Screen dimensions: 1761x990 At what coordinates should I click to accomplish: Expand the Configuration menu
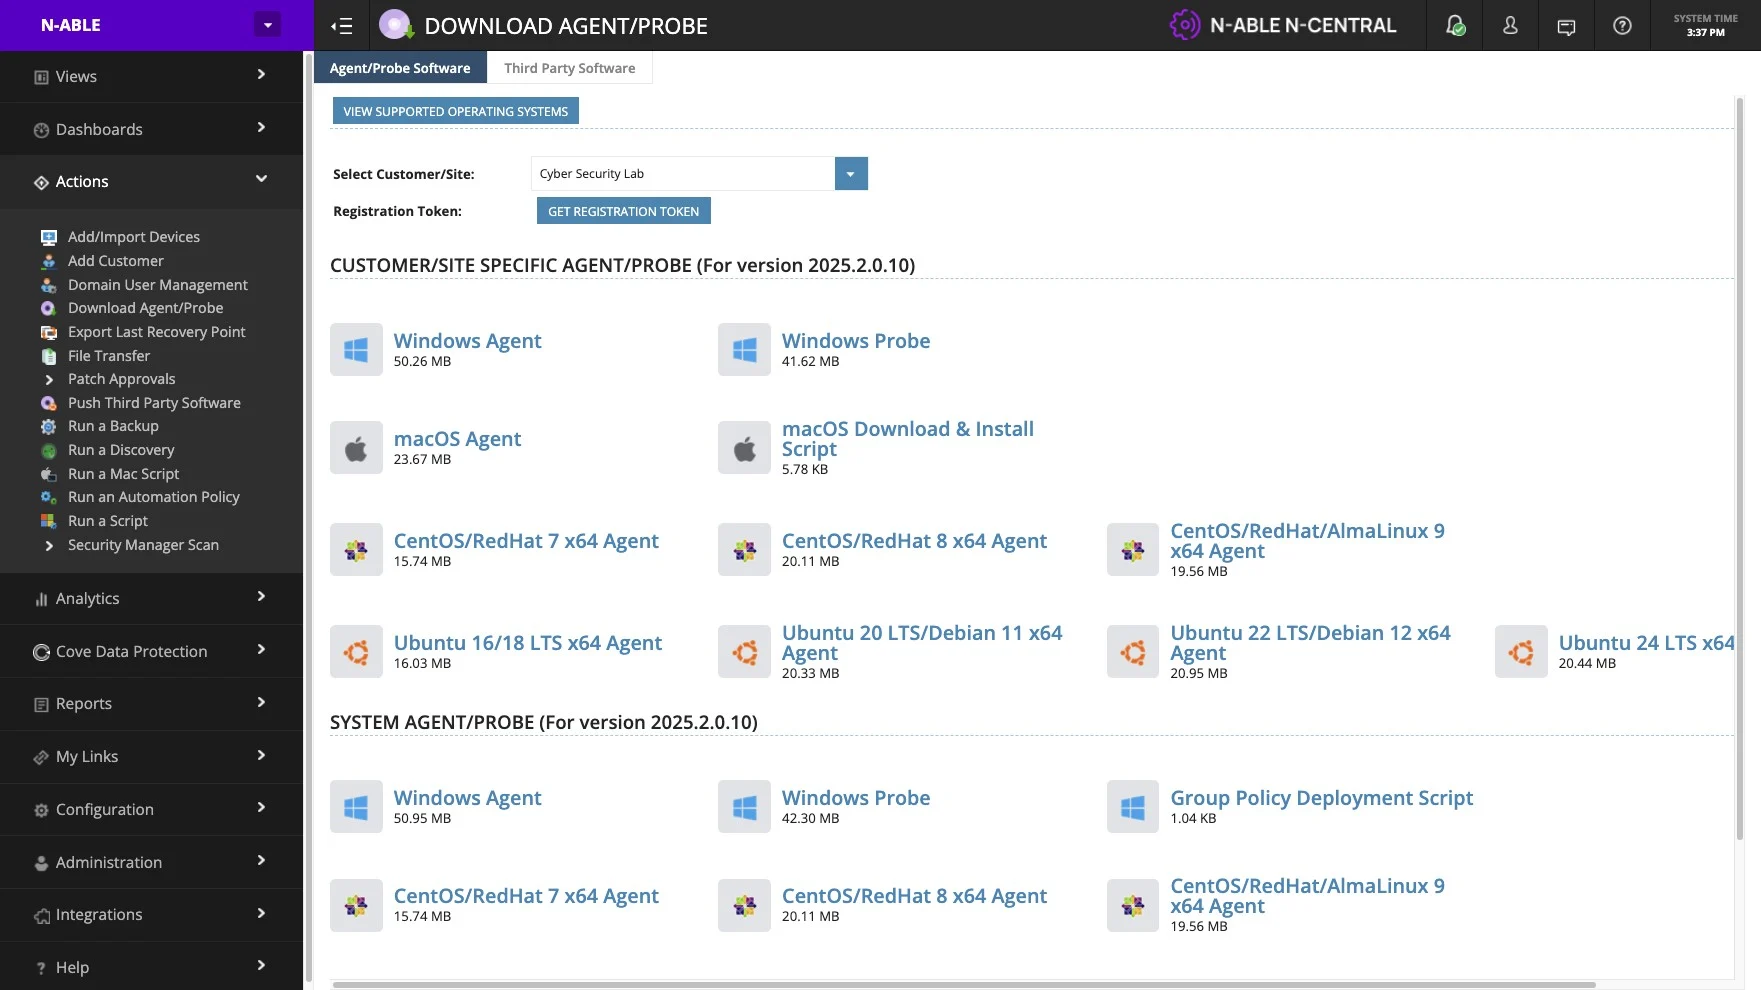pyautogui.click(x=151, y=809)
